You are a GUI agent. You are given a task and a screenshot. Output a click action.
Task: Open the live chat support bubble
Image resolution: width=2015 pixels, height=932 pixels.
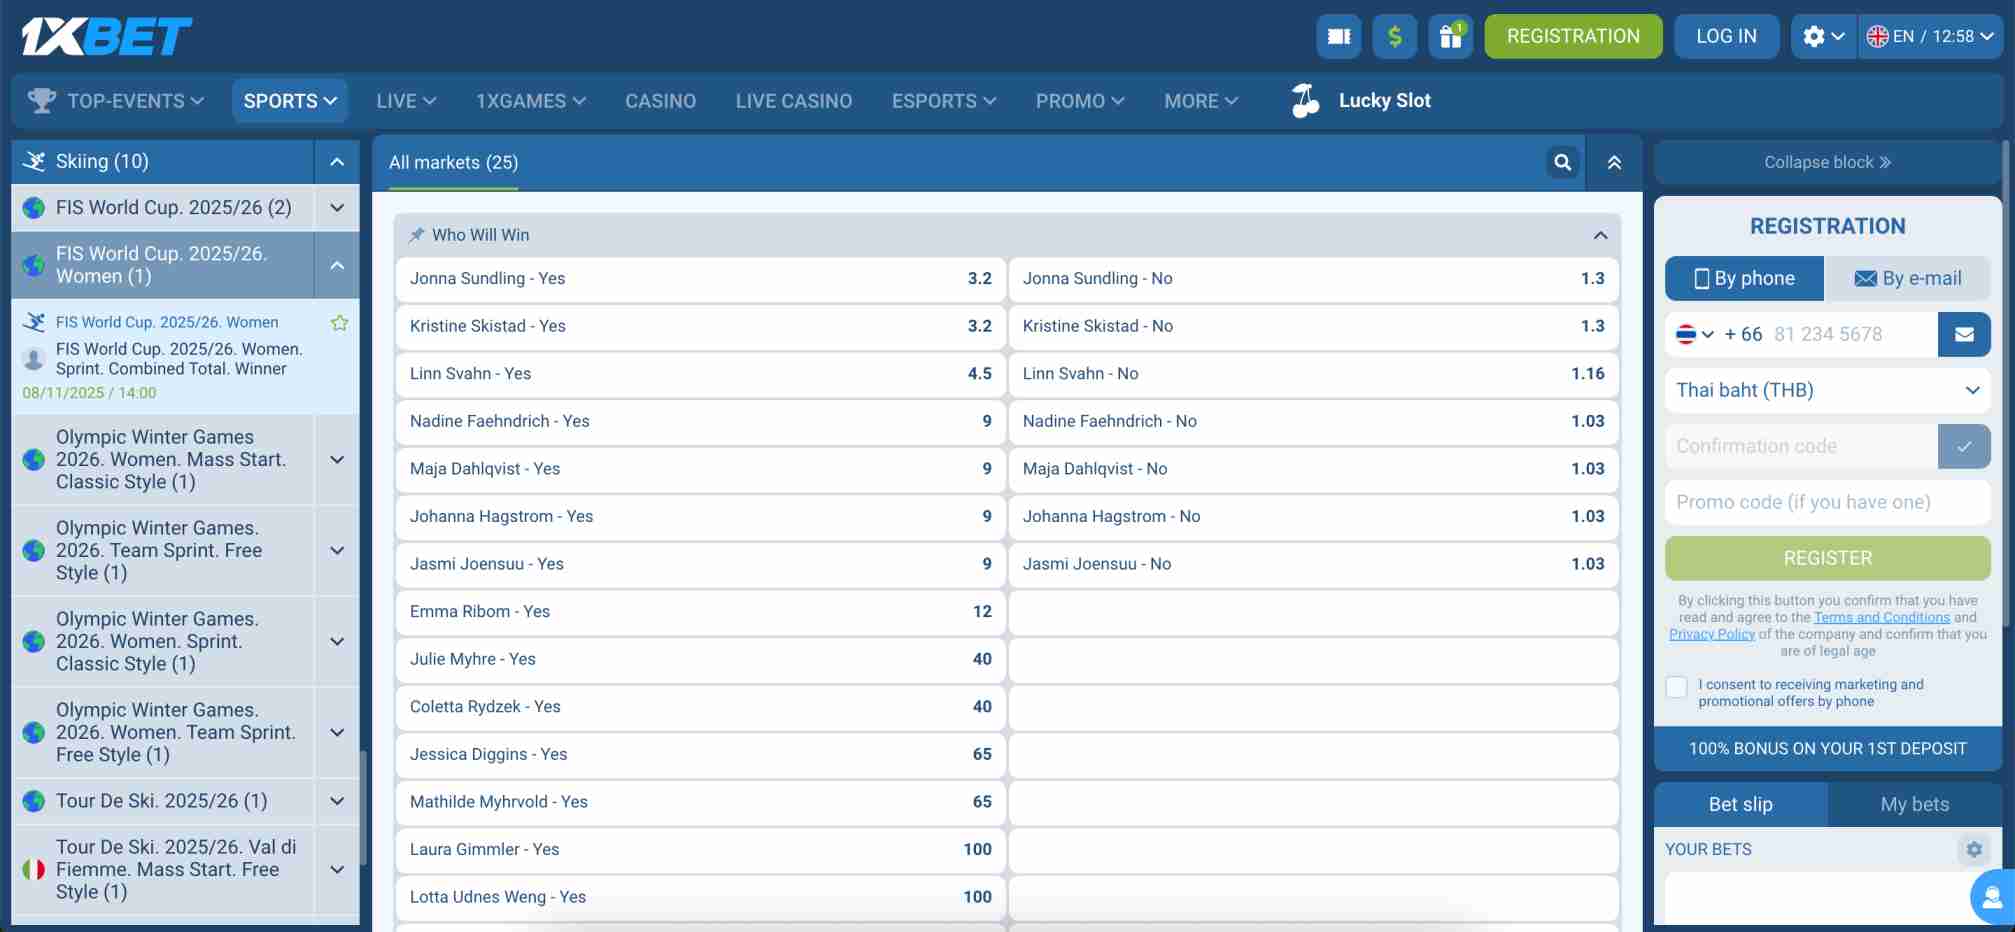click(x=1992, y=897)
